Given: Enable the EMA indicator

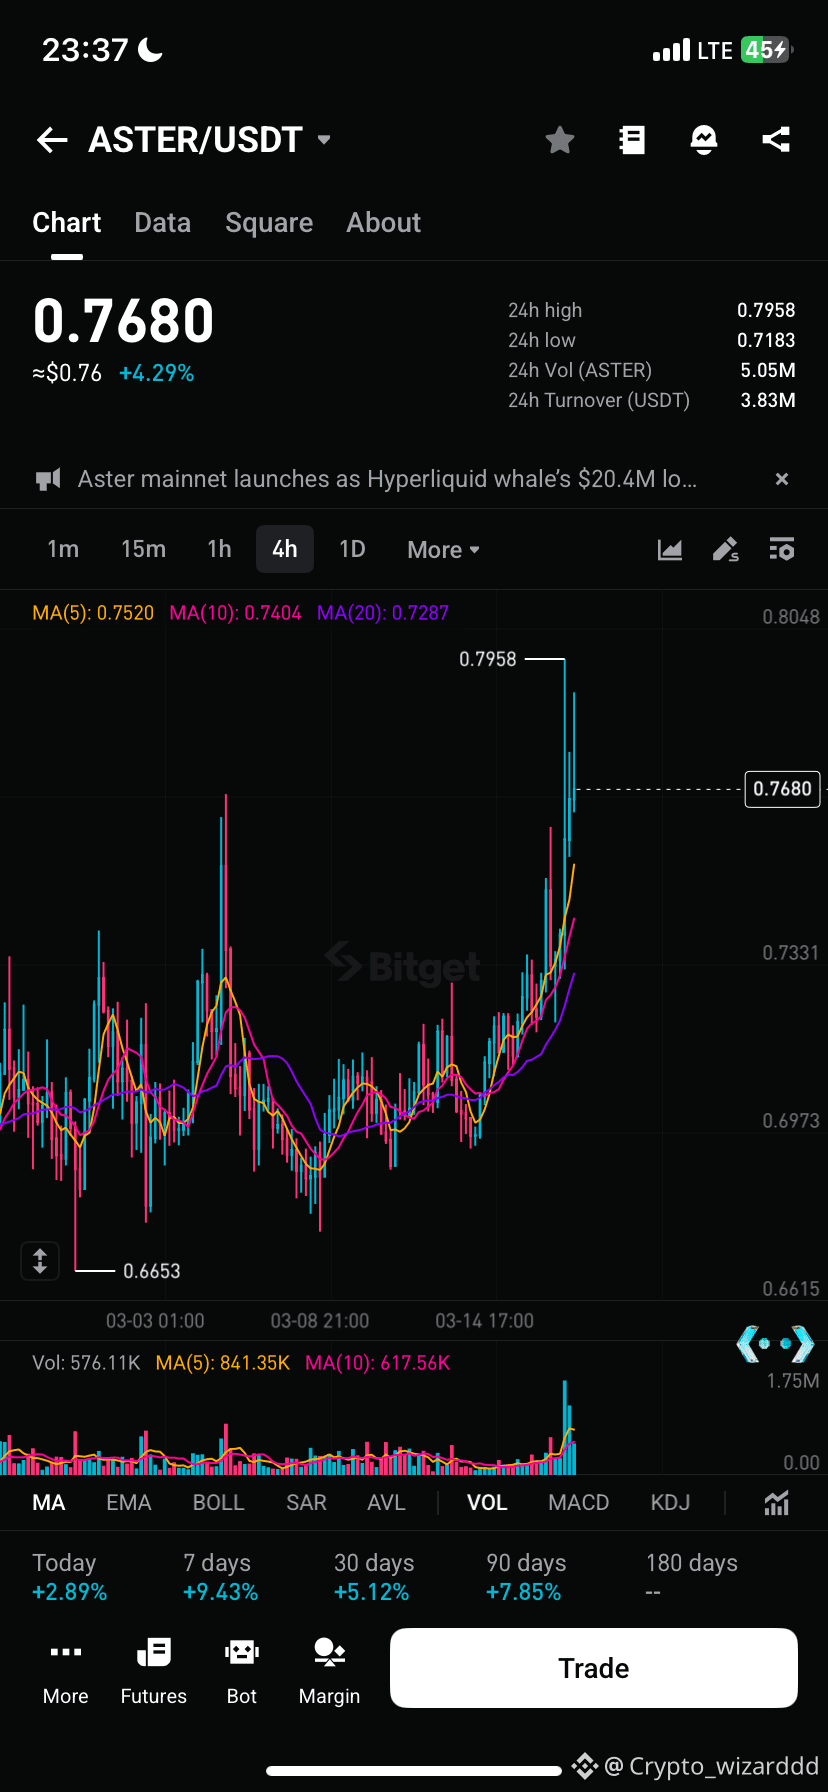Looking at the screenshot, I should 129,1503.
